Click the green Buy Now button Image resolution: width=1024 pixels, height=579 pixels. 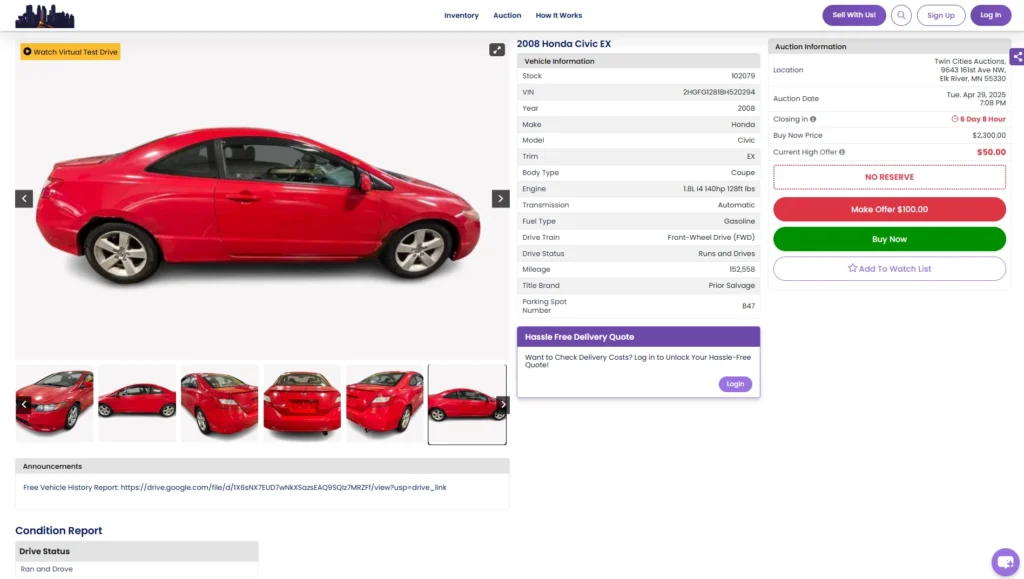coord(889,239)
